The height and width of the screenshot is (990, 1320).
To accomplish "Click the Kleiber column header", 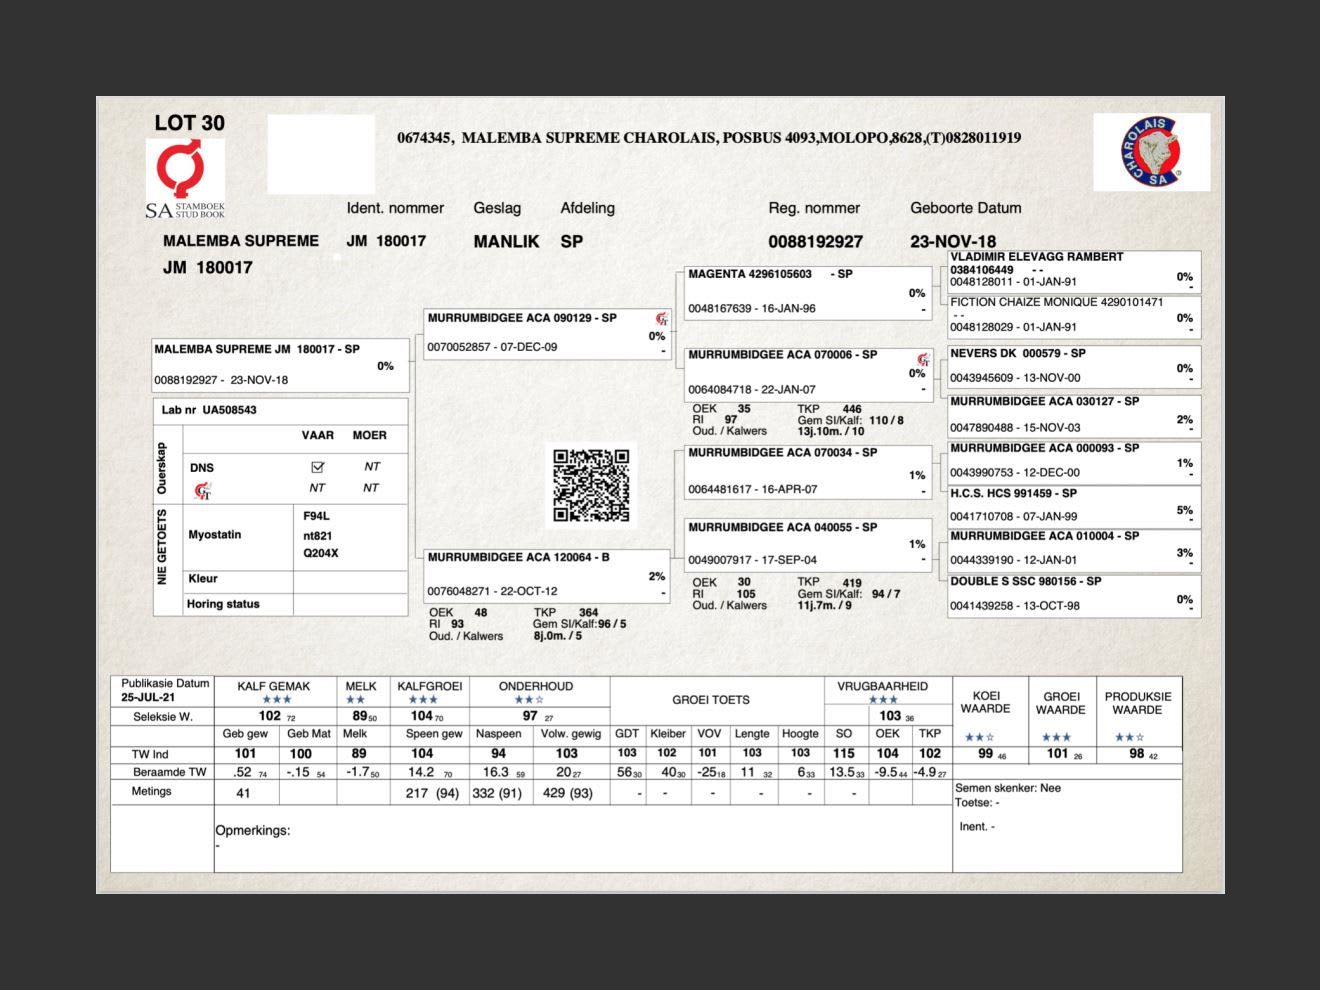I will click(x=668, y=734).
